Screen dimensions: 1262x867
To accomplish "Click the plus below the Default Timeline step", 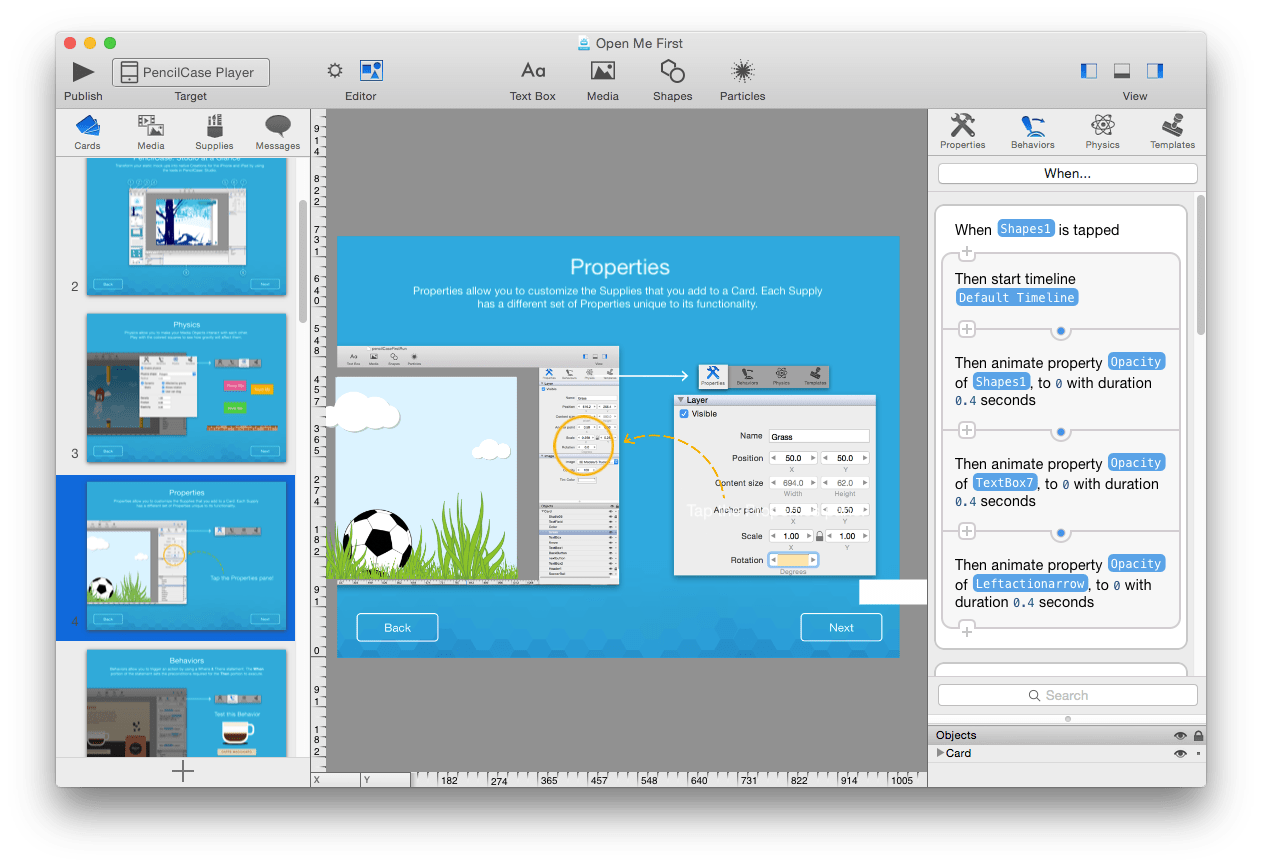I will coord(967,329).
